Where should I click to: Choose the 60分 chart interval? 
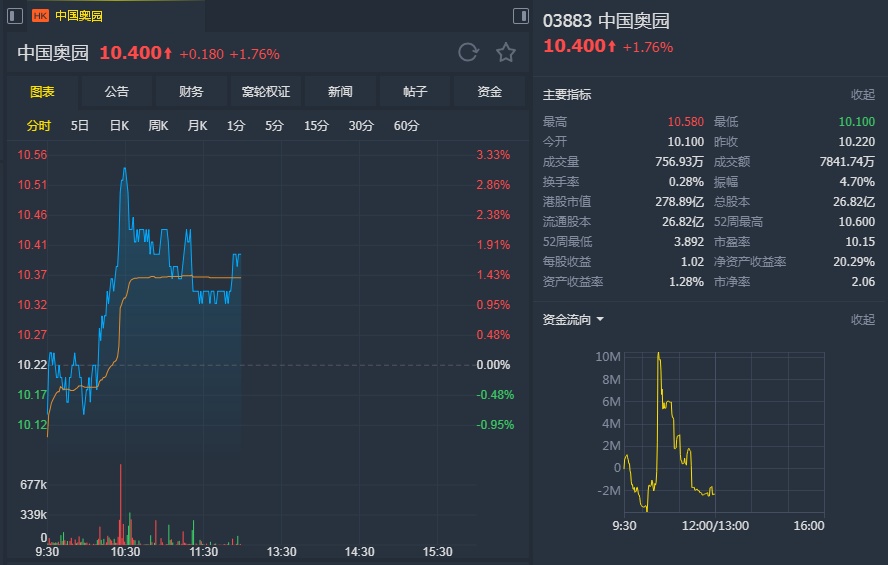[x=407, y=126]
